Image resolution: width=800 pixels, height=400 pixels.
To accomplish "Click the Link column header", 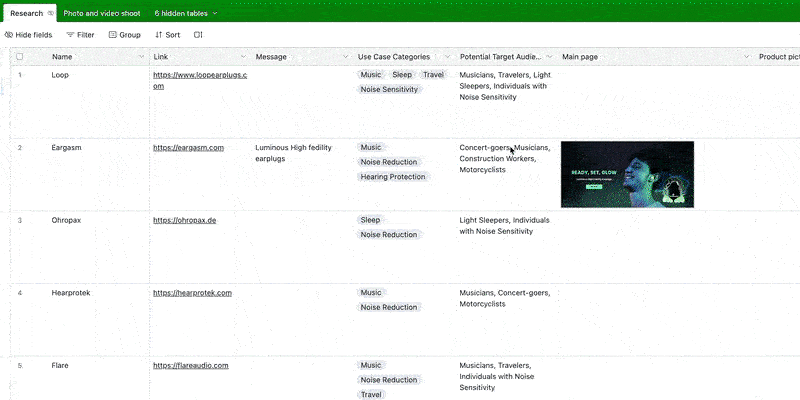I will click(x=200, y=57).
